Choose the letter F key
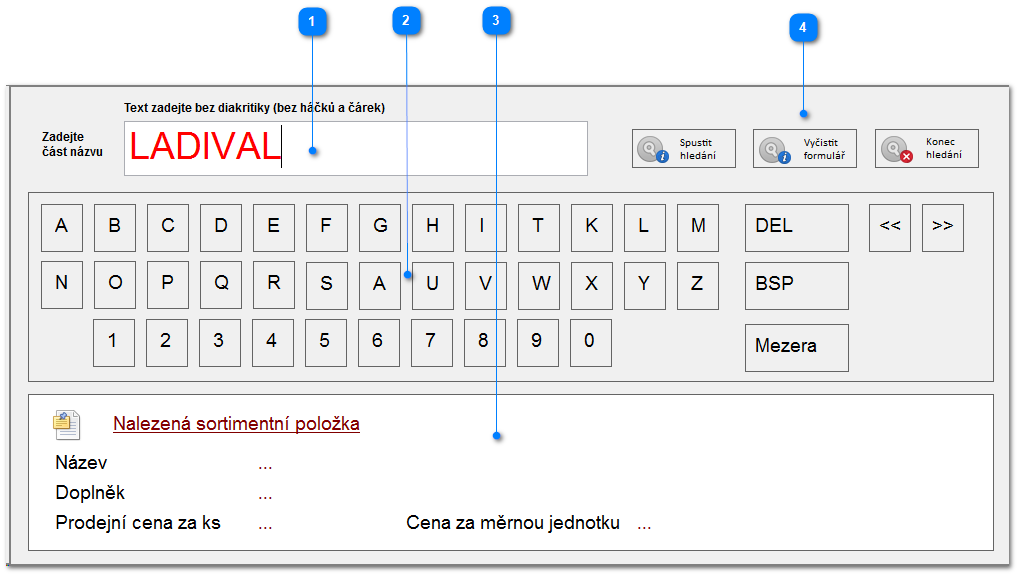The width and height of the screenshot is (1019, 576). pyautogui.click(x=327, y=228)
